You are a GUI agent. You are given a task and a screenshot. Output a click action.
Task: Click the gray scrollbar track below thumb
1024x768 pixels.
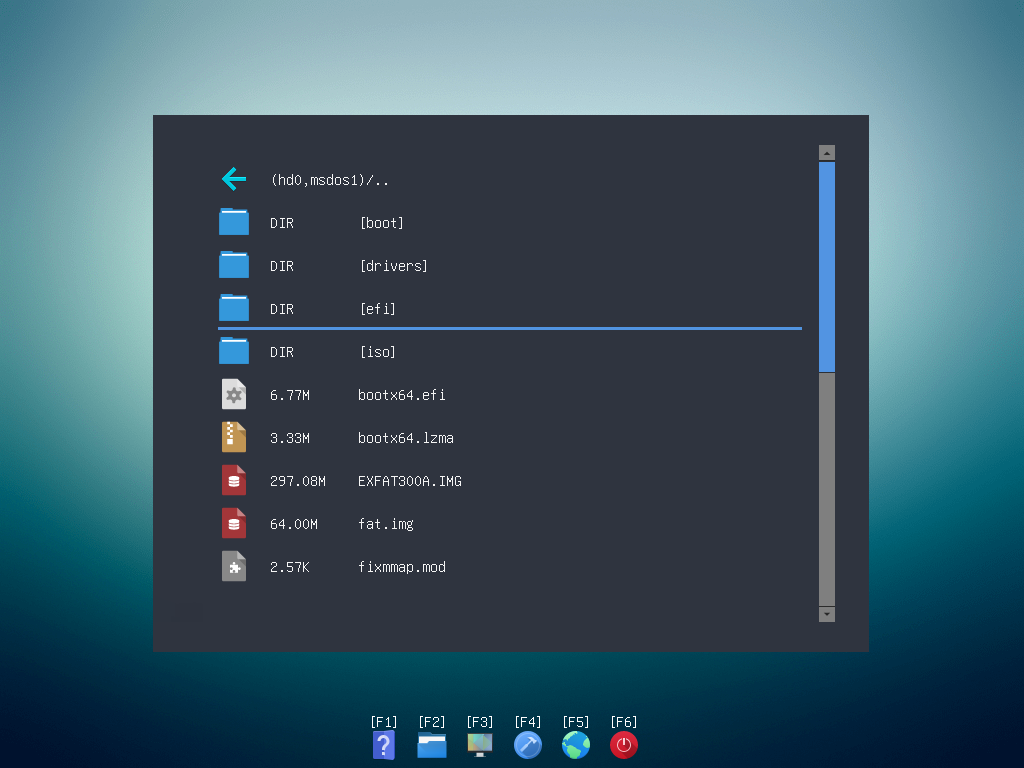(827, 489)
